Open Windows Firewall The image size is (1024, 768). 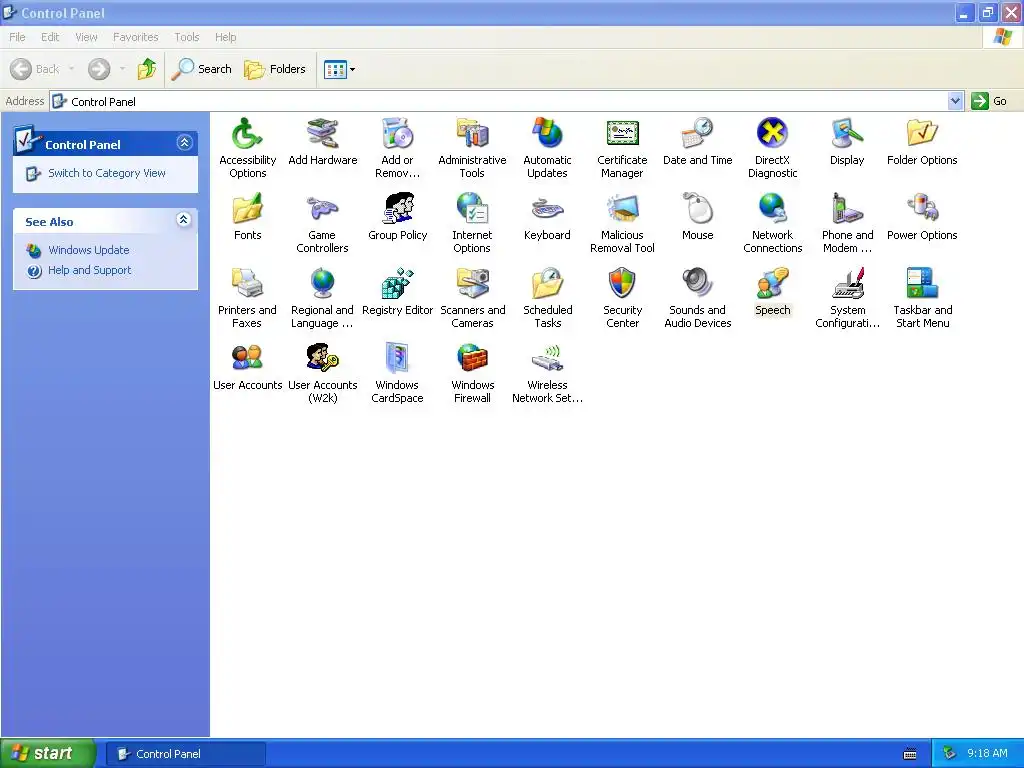pos(472,373)
